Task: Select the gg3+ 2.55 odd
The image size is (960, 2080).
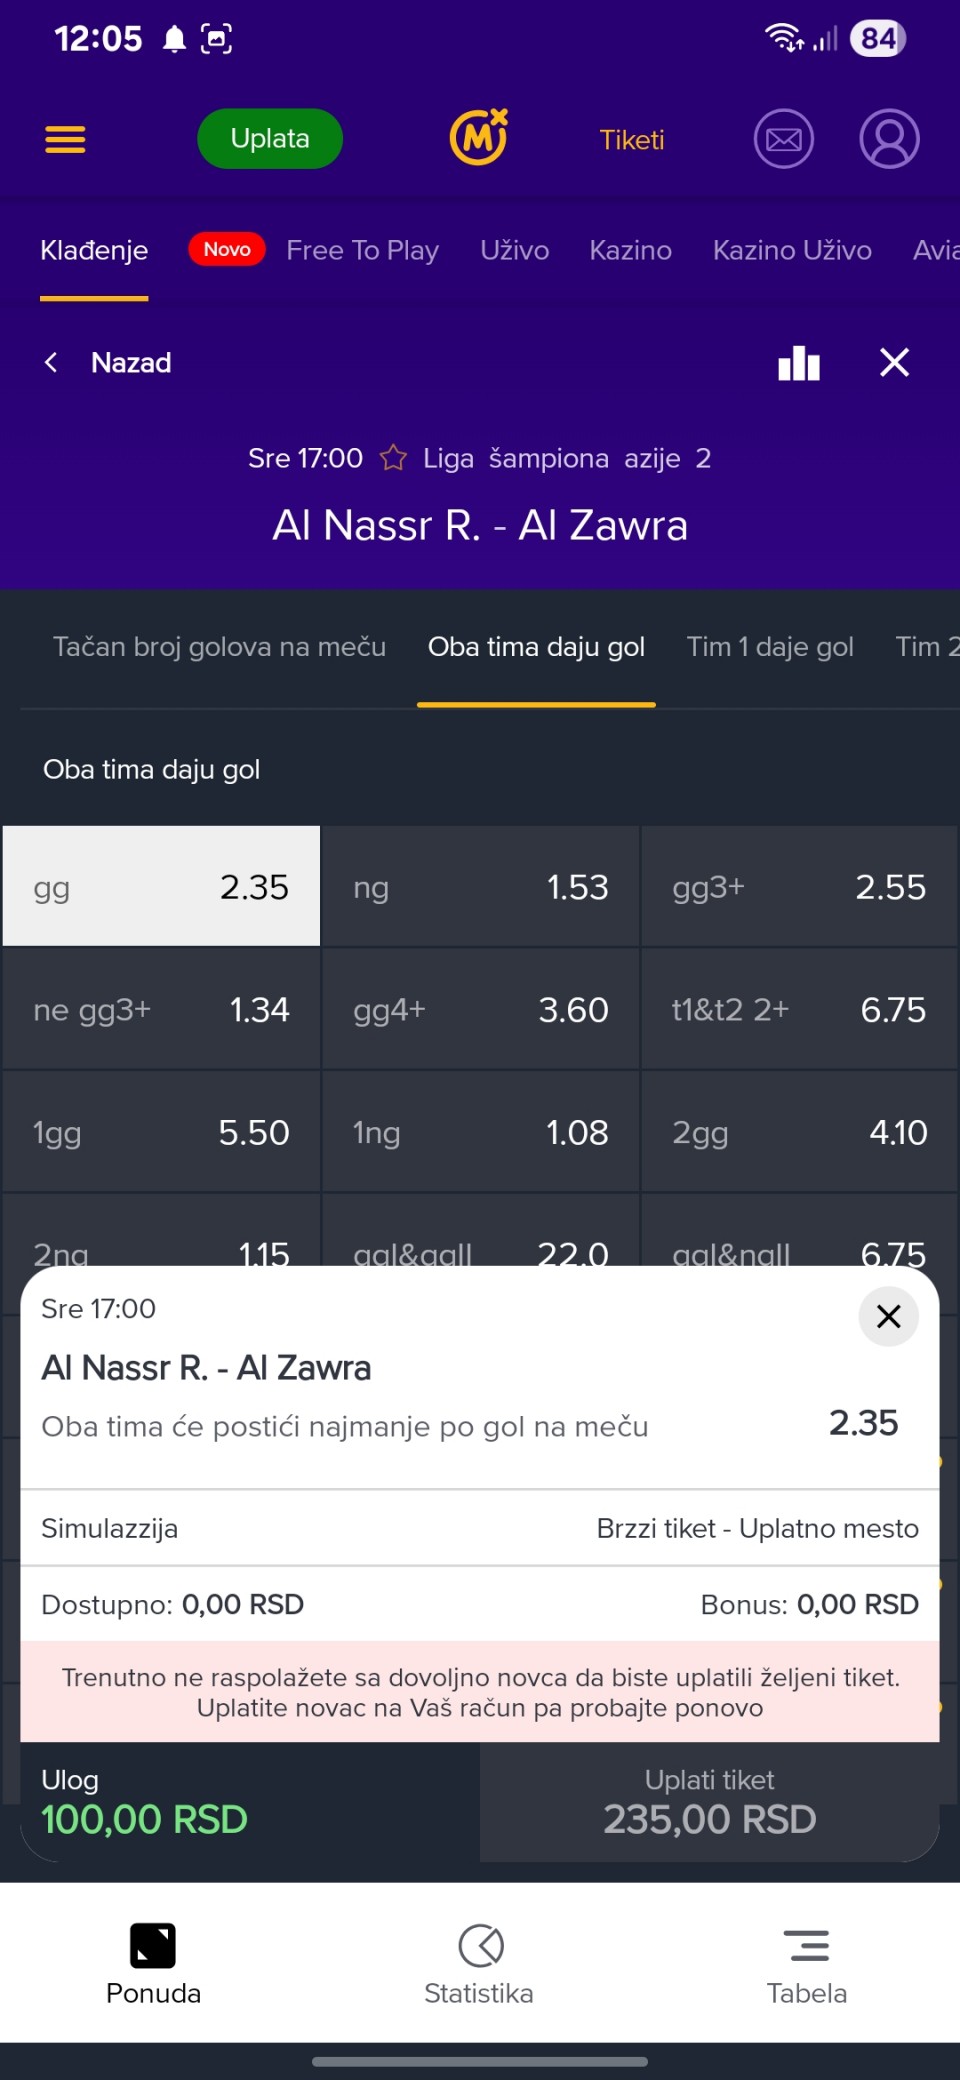Action: [799, 887]
